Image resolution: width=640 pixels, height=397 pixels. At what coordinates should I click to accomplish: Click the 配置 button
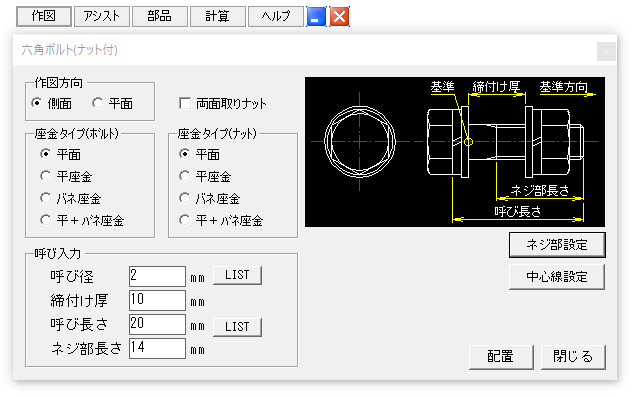pos(501,357)
